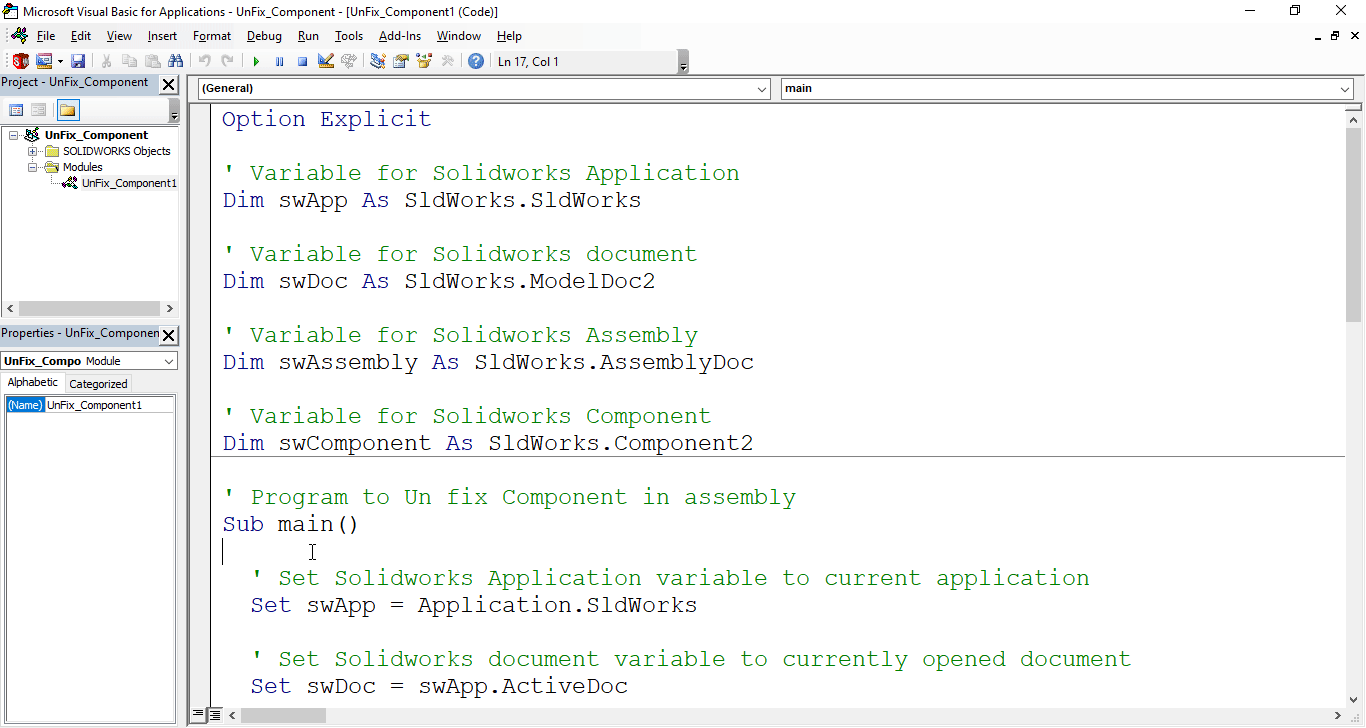Run the macro with the Run Sub button

pos(256,61)
